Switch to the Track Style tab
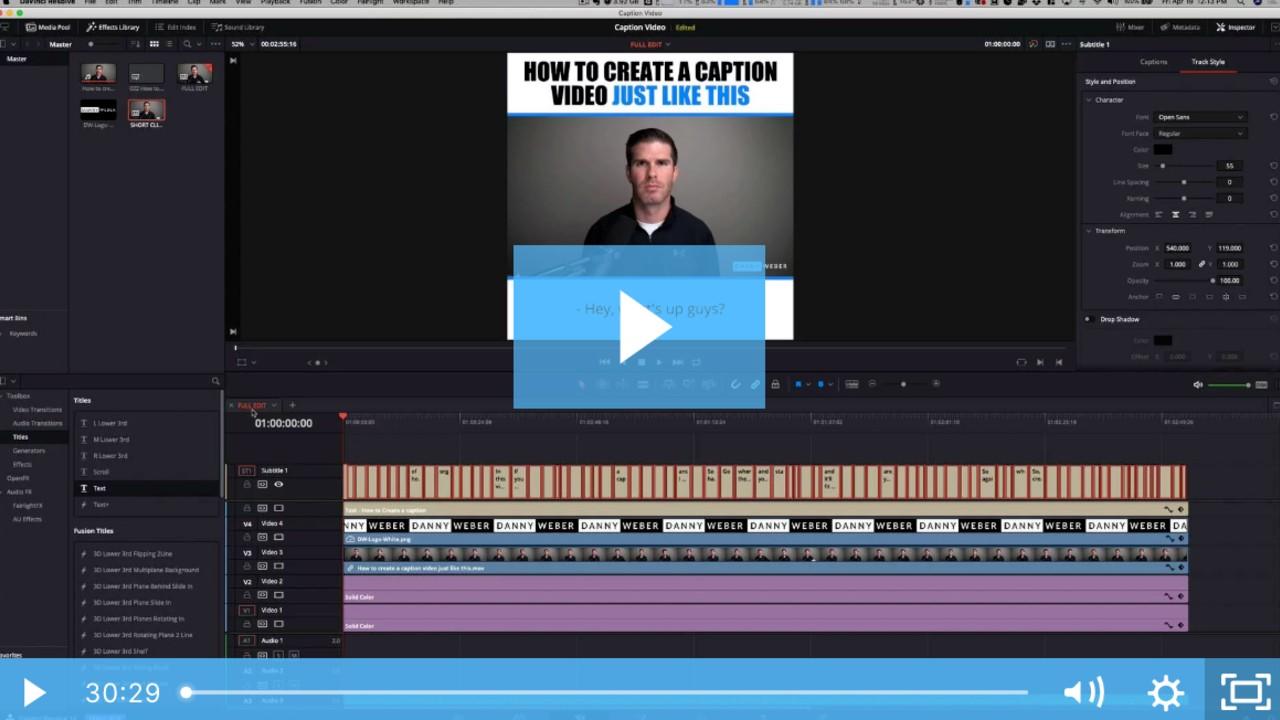 pos(1208,62)
